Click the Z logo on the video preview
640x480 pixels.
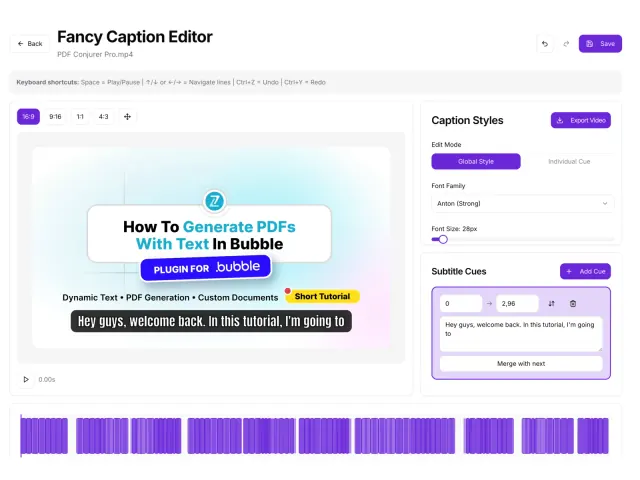tap(214, 201)
